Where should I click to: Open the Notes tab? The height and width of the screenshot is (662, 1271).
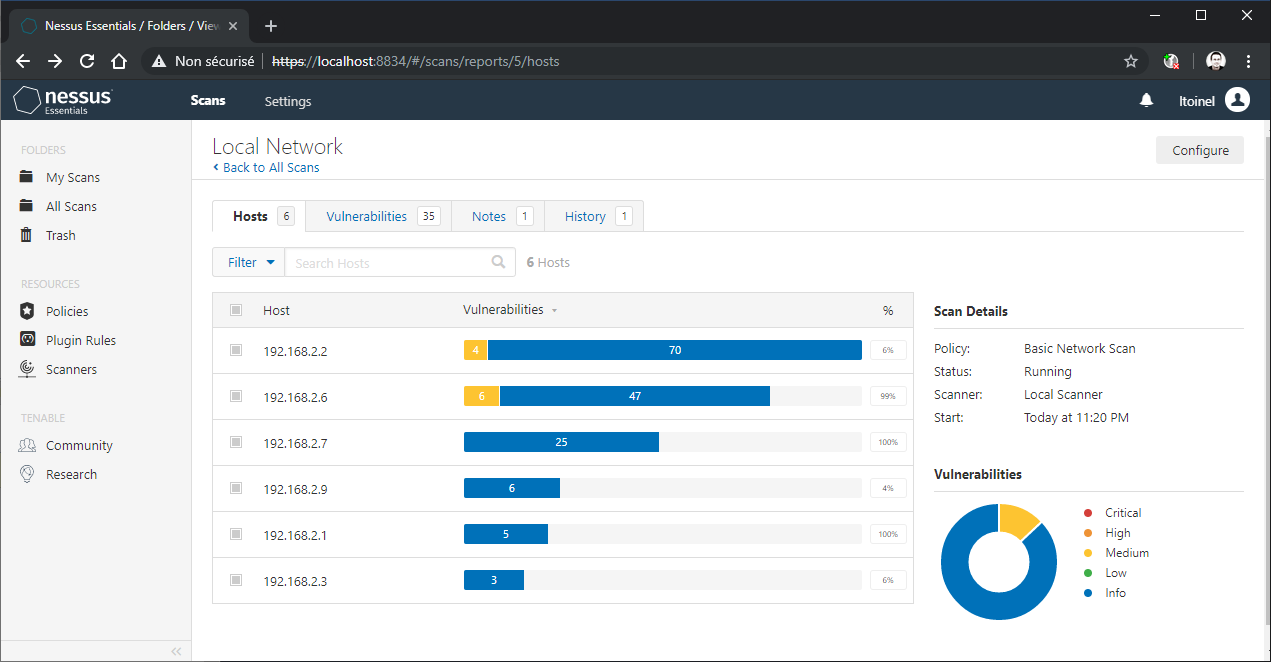coord(498,216)
